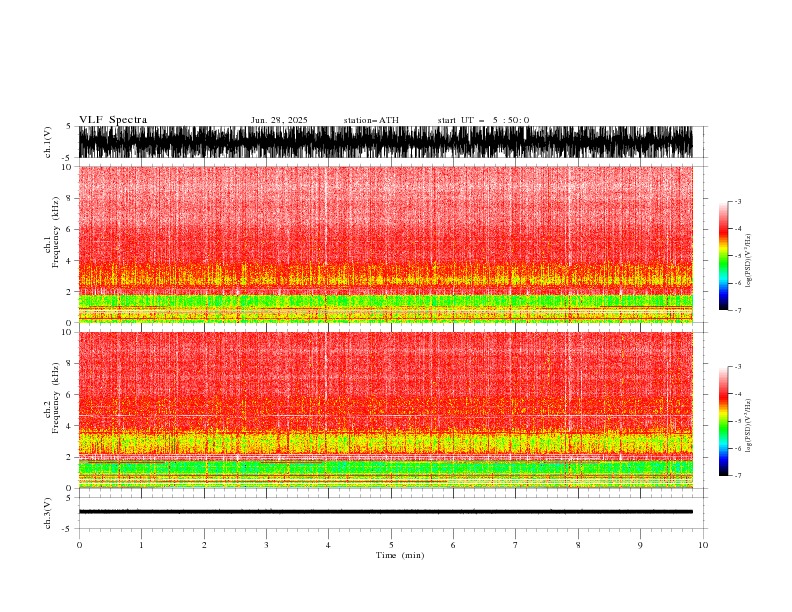Click the "-5" voltage tick of ch.3 waveform

(68, 529)
